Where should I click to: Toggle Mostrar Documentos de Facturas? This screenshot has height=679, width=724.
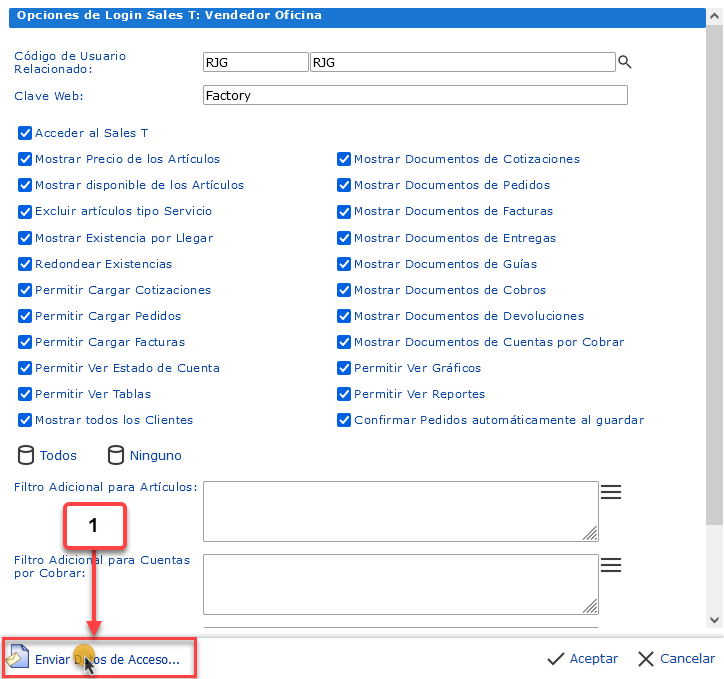[x=344, y=211]
